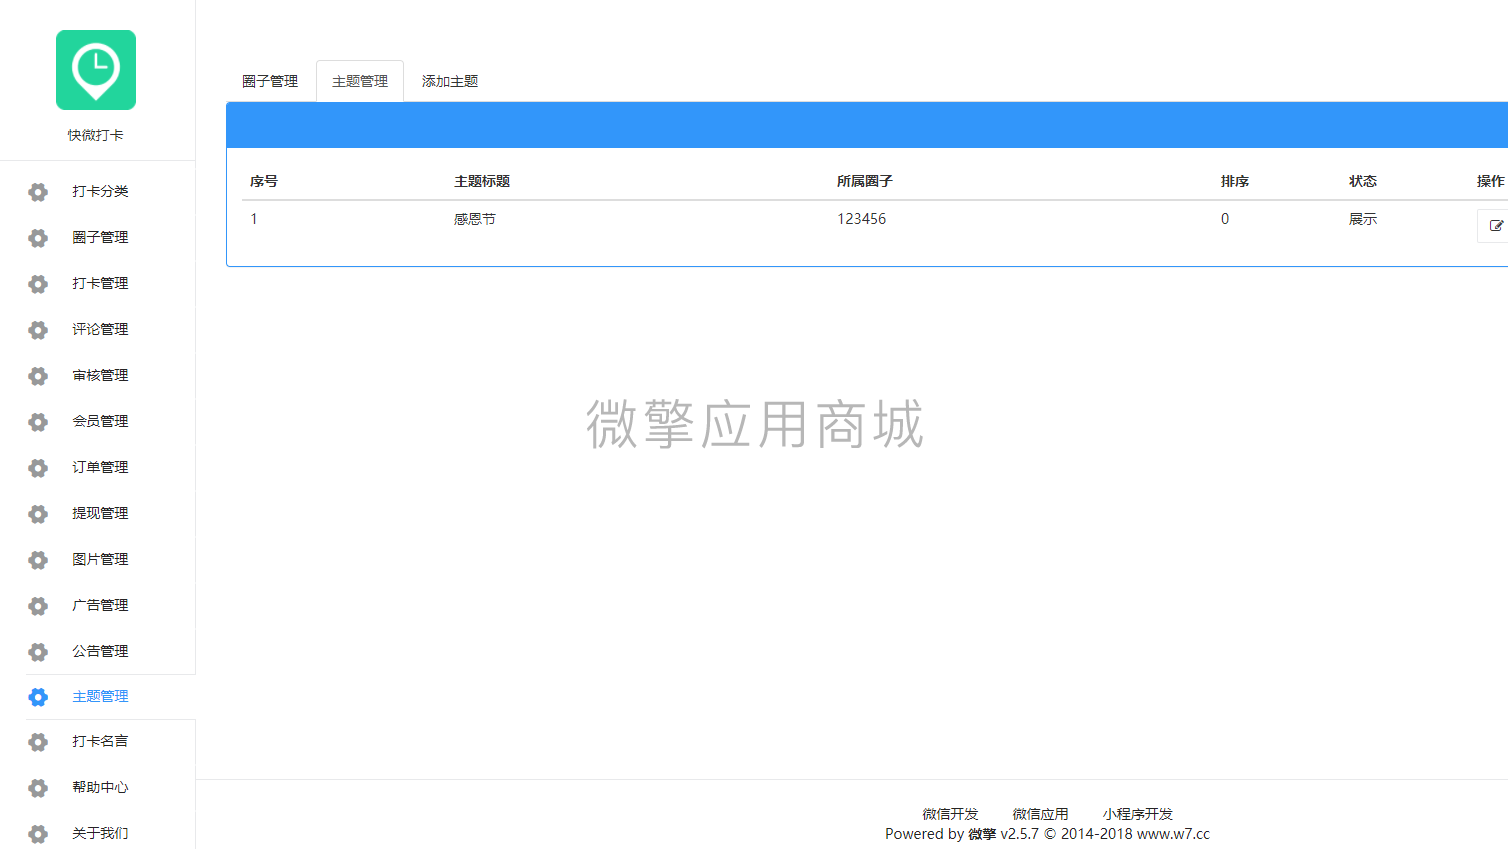1508x849 pixels.
Task: Click the gear icon beside 广告管理
Action: tap(37, 606)
